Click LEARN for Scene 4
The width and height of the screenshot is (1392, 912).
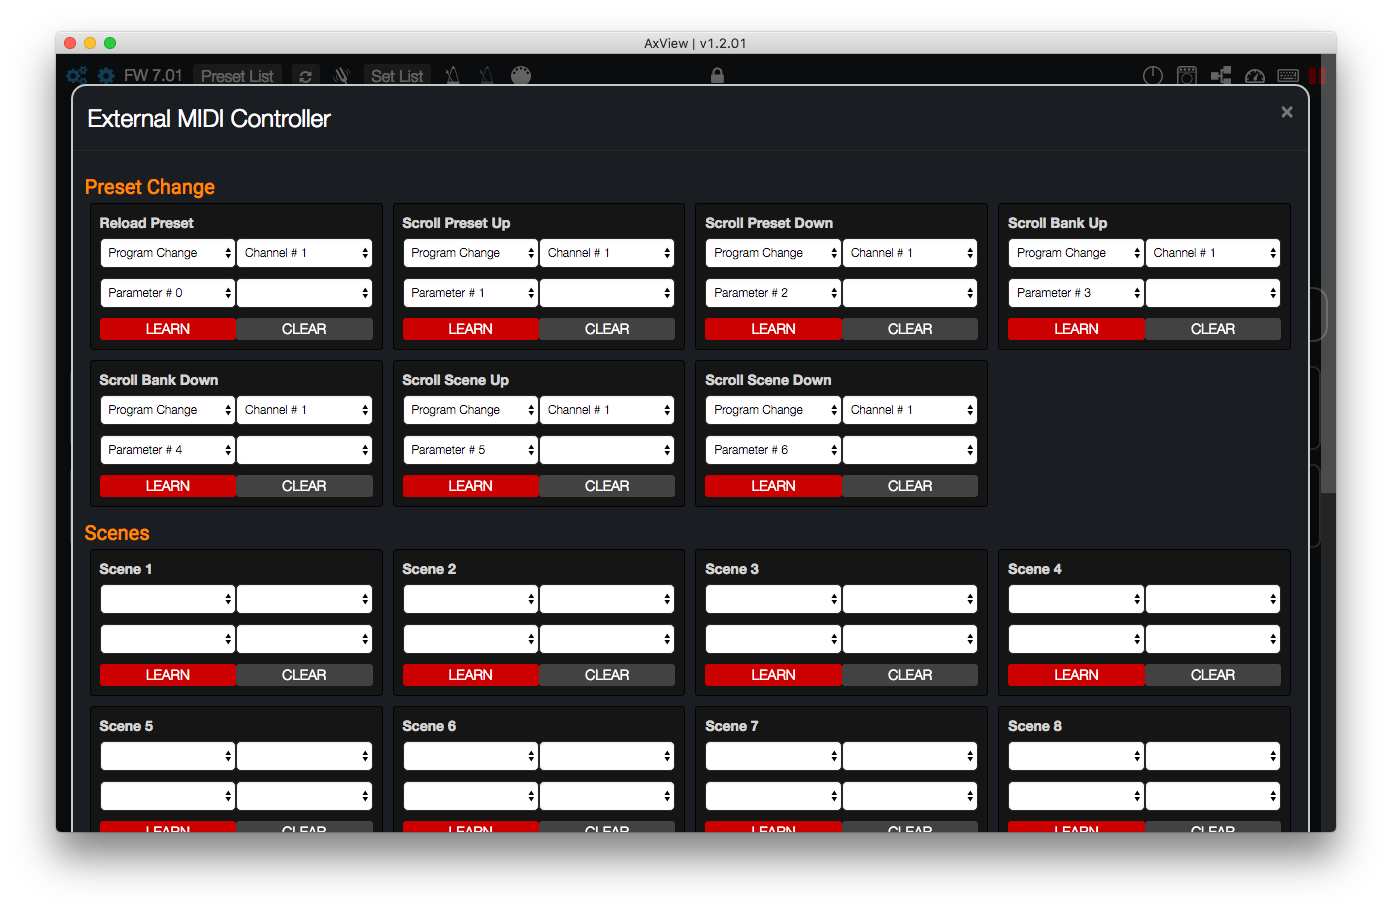pyautogui.click(x=1076, y=675)
